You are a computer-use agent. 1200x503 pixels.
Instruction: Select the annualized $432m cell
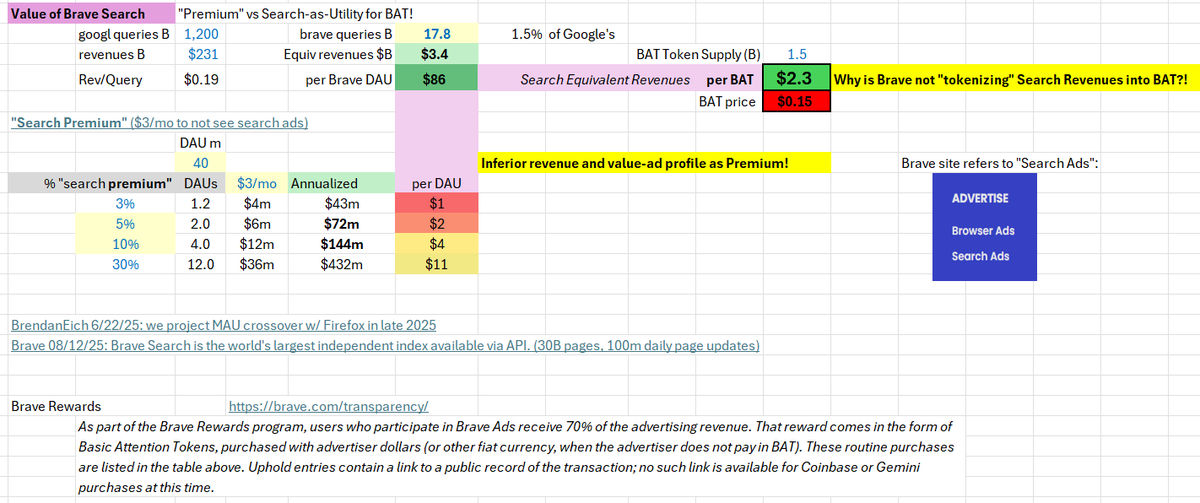coord(342,264)
